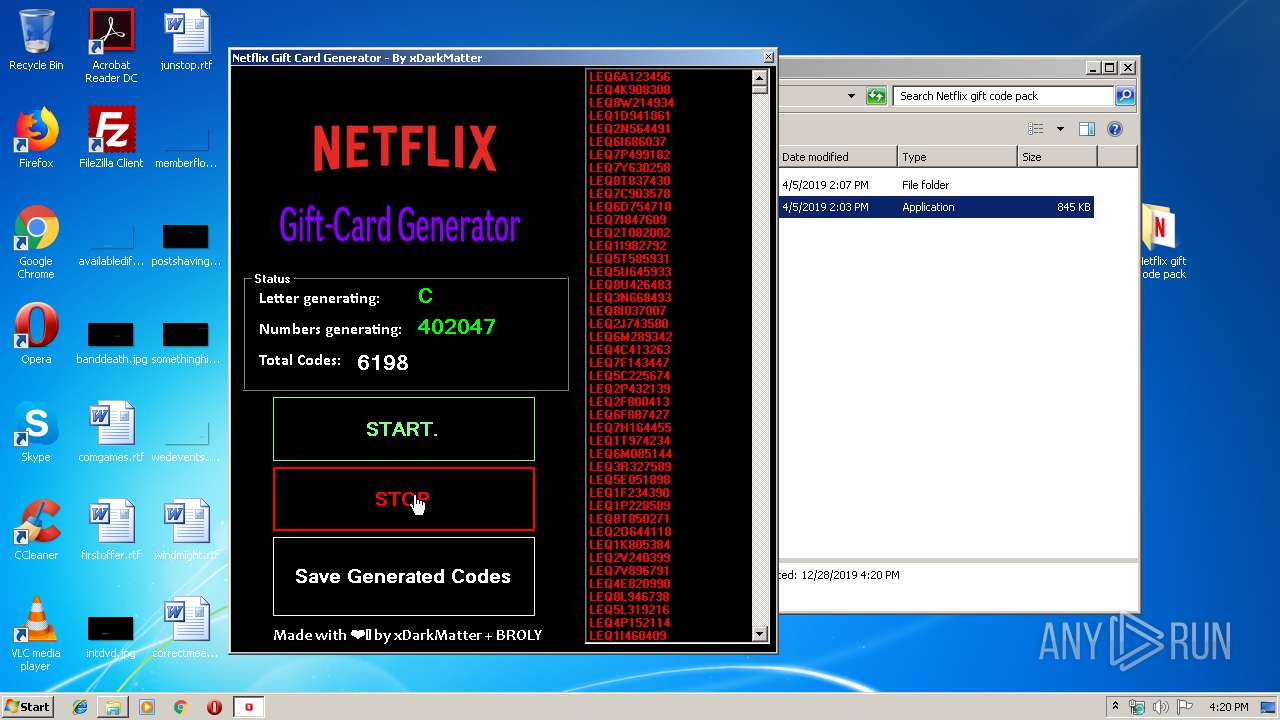Viewport: 1280px width, 720px height.
Task: Click the green refresh button in Explorer
Action: [876, 96]
